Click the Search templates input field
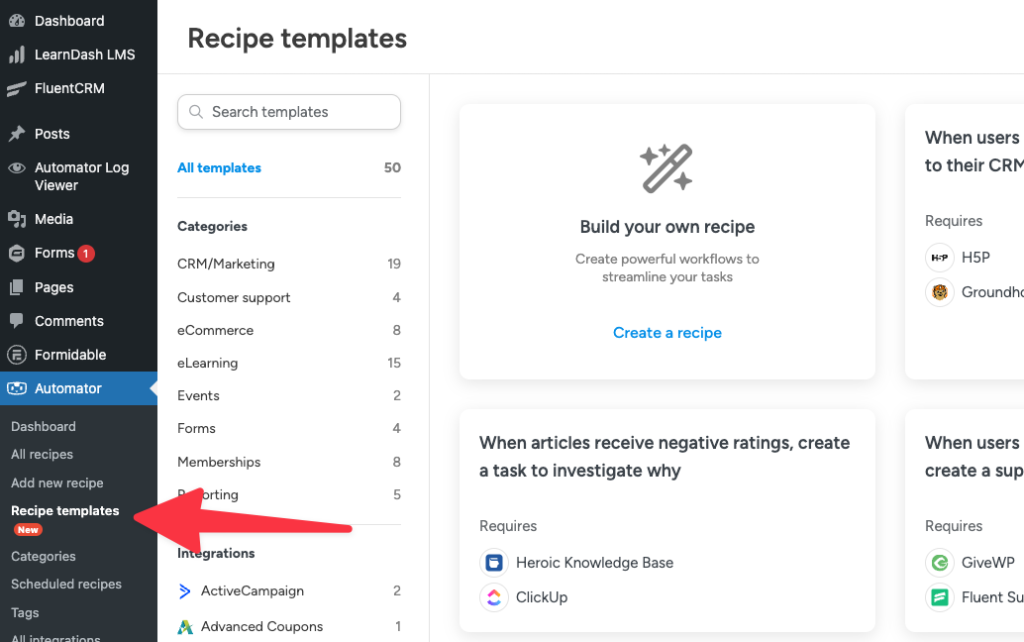Image resolution: width=1024 pixels, height=642 pixels. pos(288,112)
